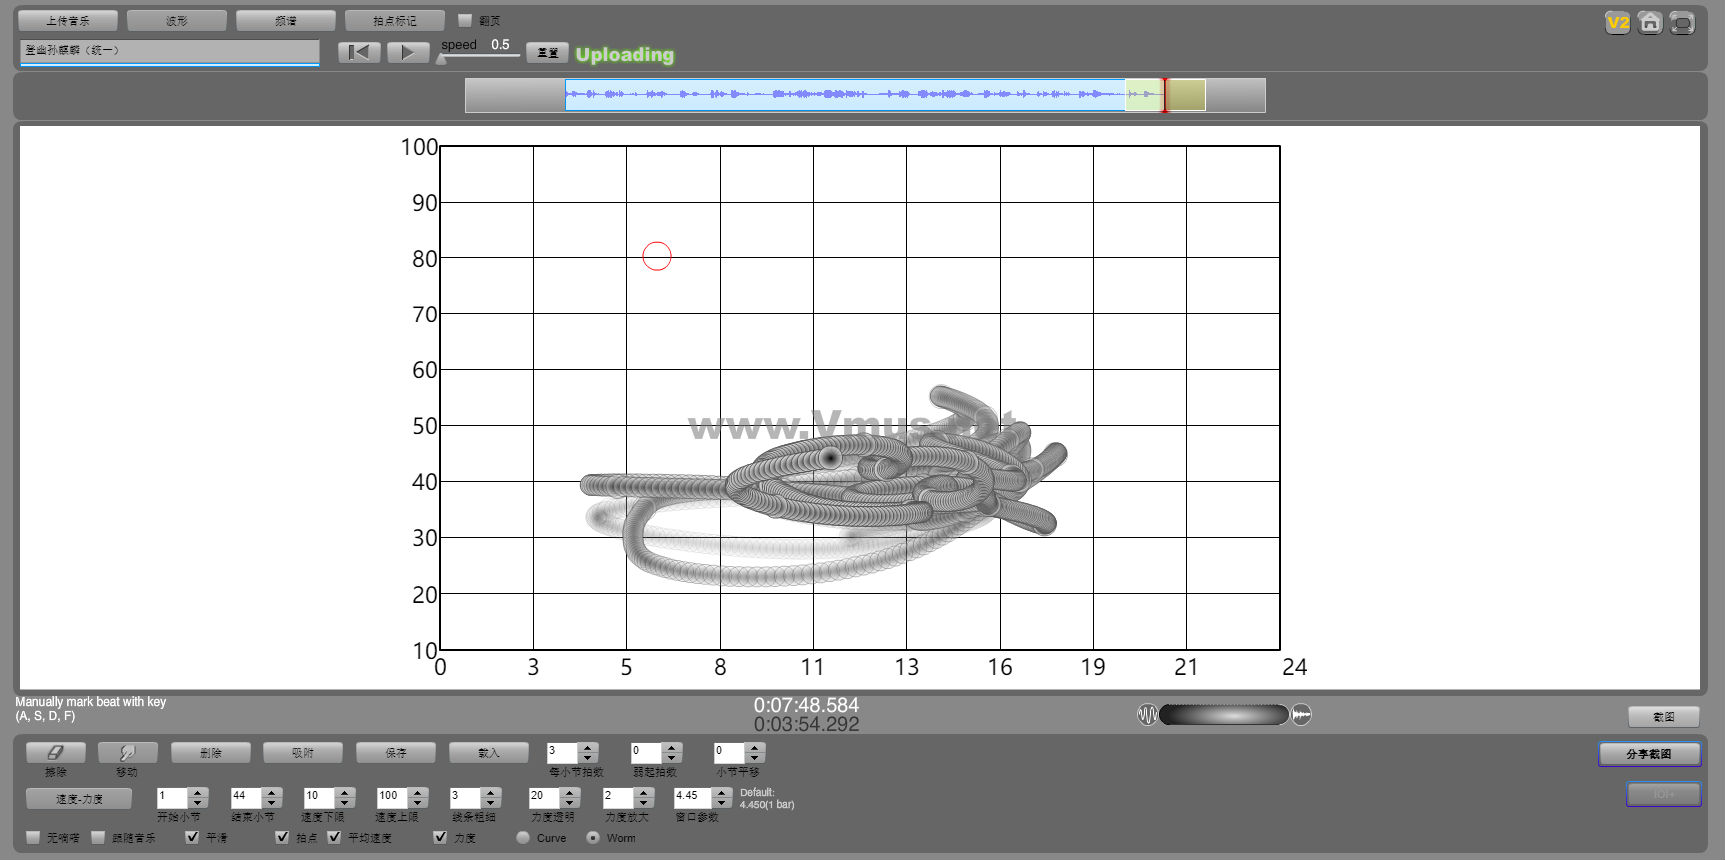Click the 删除 delete button
This screenshot has width=1725, height=860.
211,752
